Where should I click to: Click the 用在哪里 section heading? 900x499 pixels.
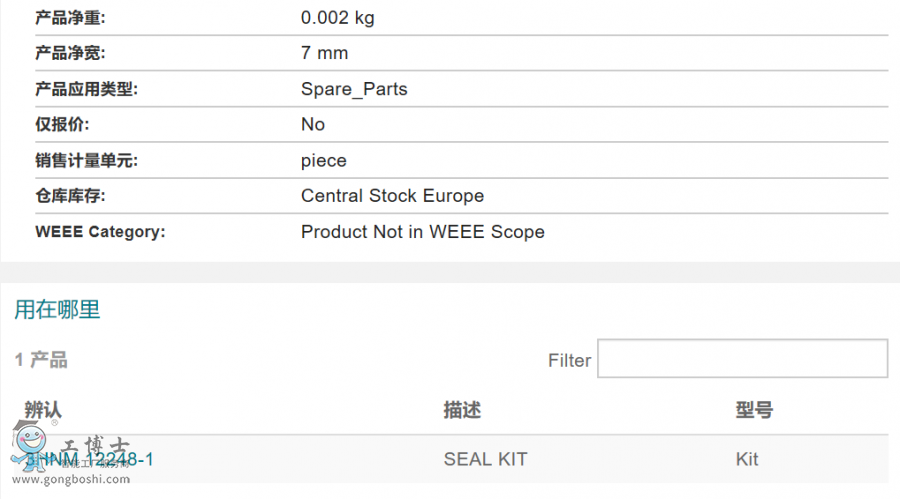(x=57, y=310)
